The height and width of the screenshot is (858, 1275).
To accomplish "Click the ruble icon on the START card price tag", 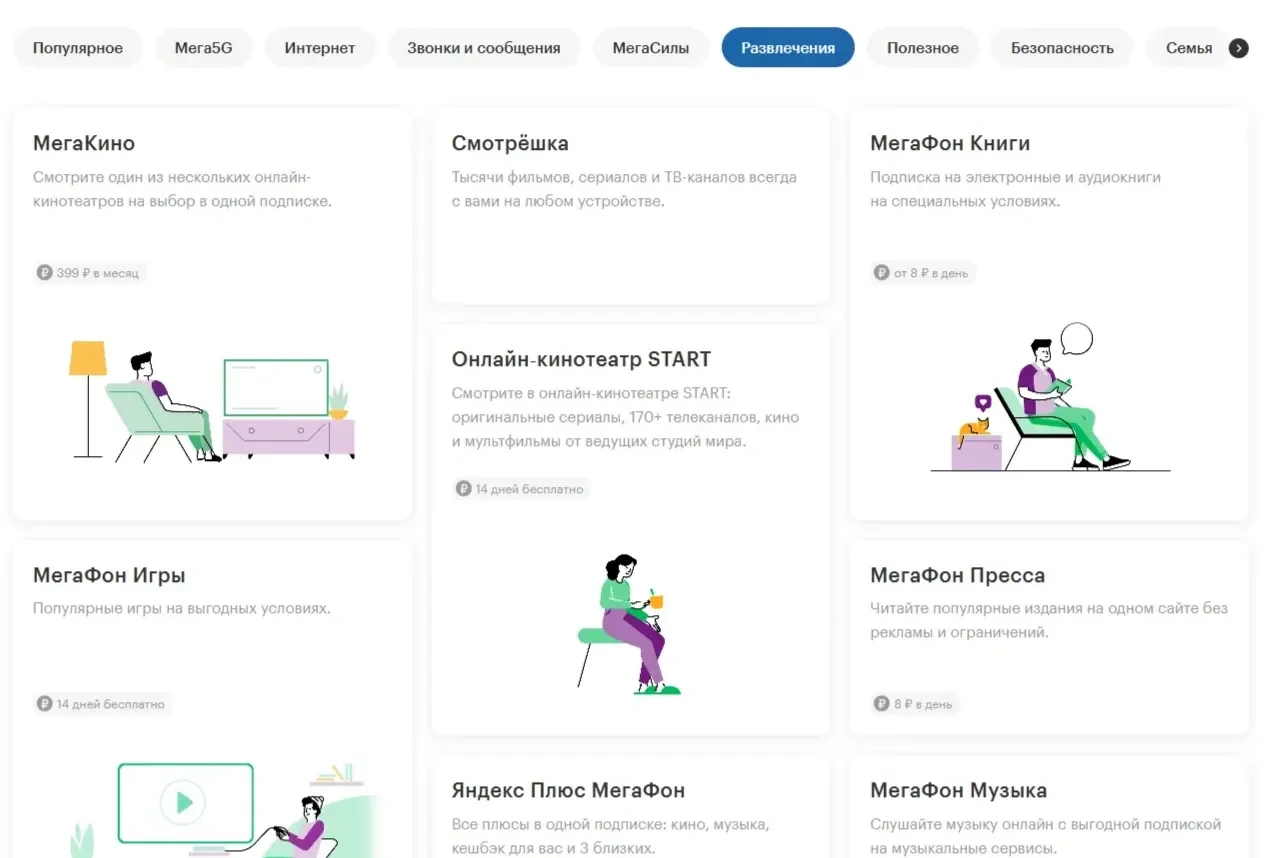I will (463, 489).
